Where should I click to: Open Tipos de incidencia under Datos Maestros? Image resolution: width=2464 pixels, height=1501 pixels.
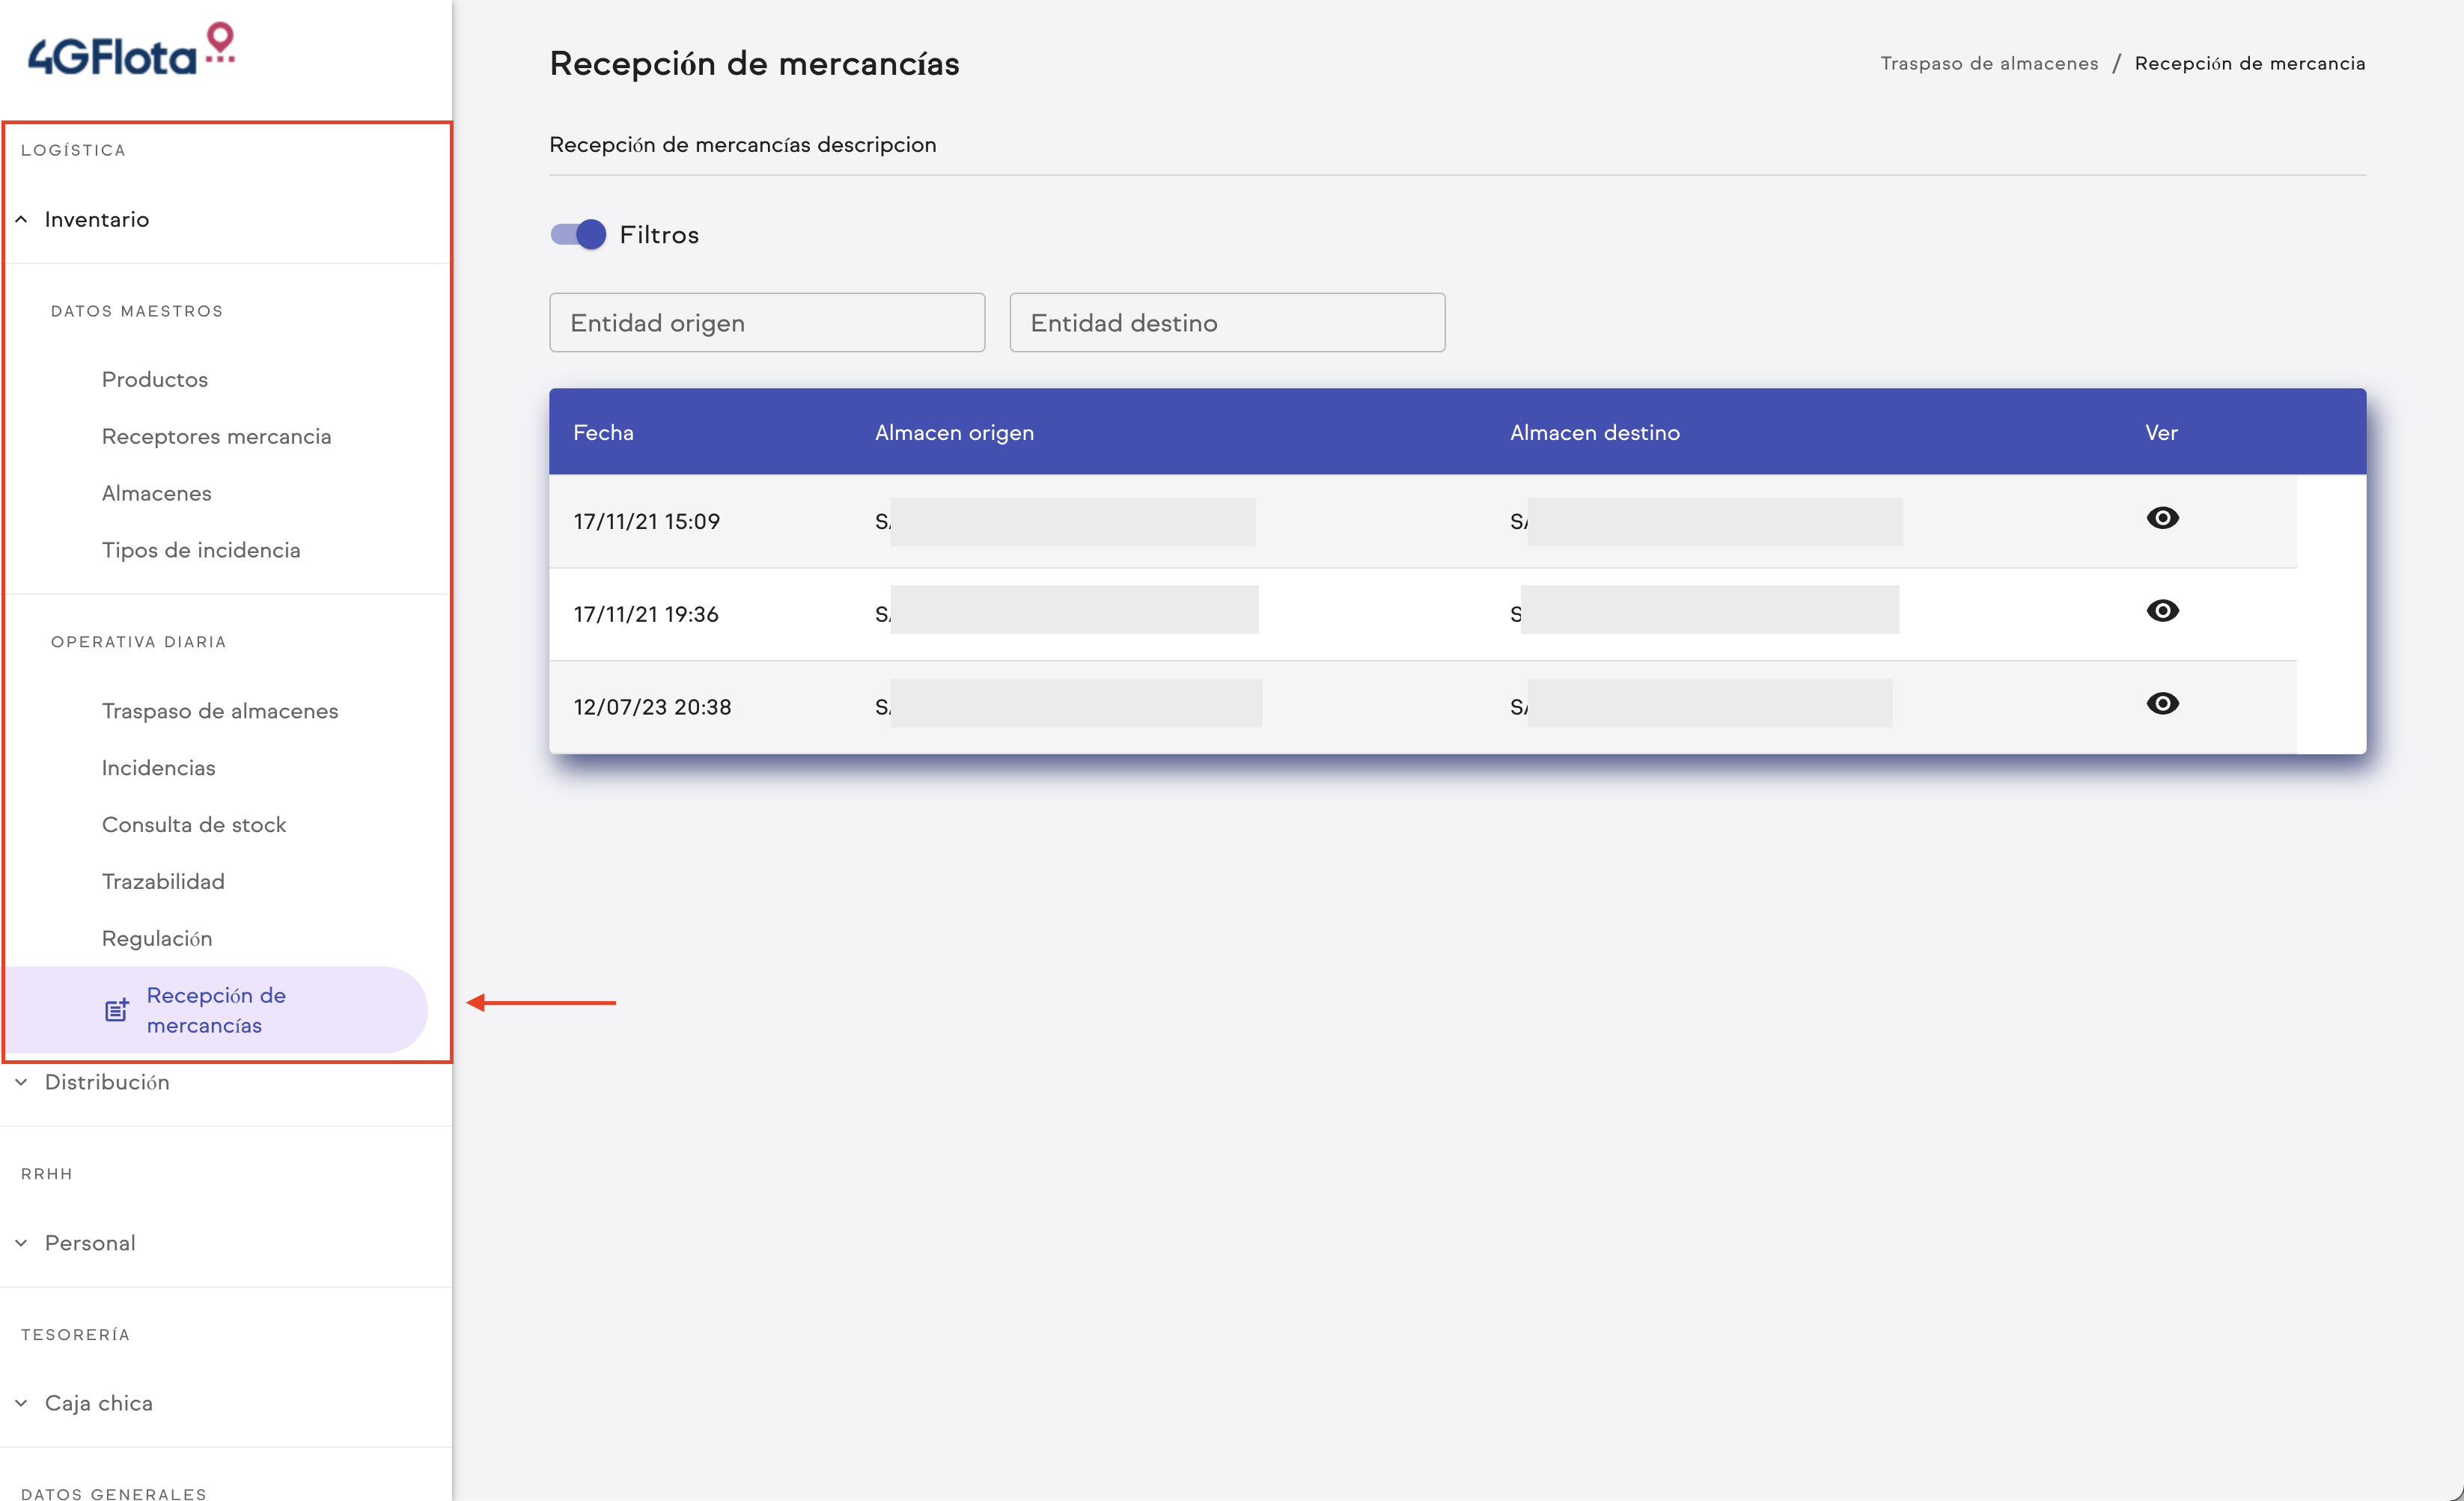pos(201,550)
